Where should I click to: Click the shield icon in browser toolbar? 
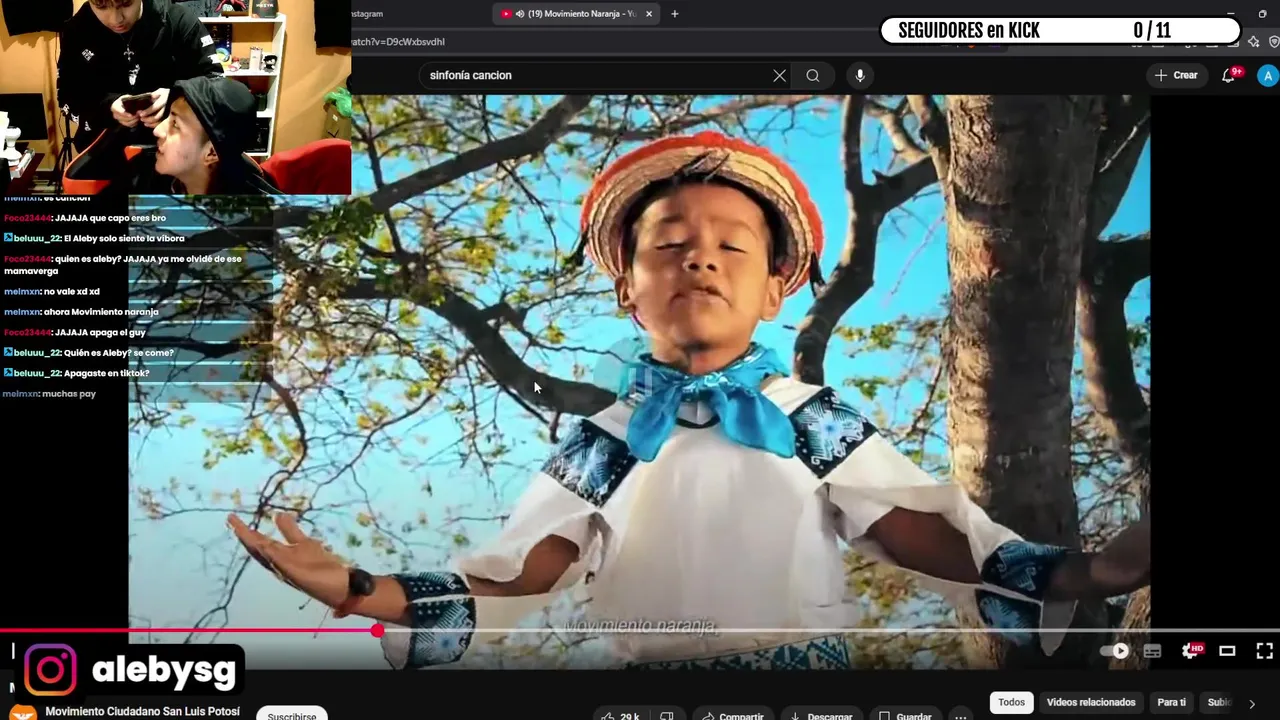[1273, 42]
